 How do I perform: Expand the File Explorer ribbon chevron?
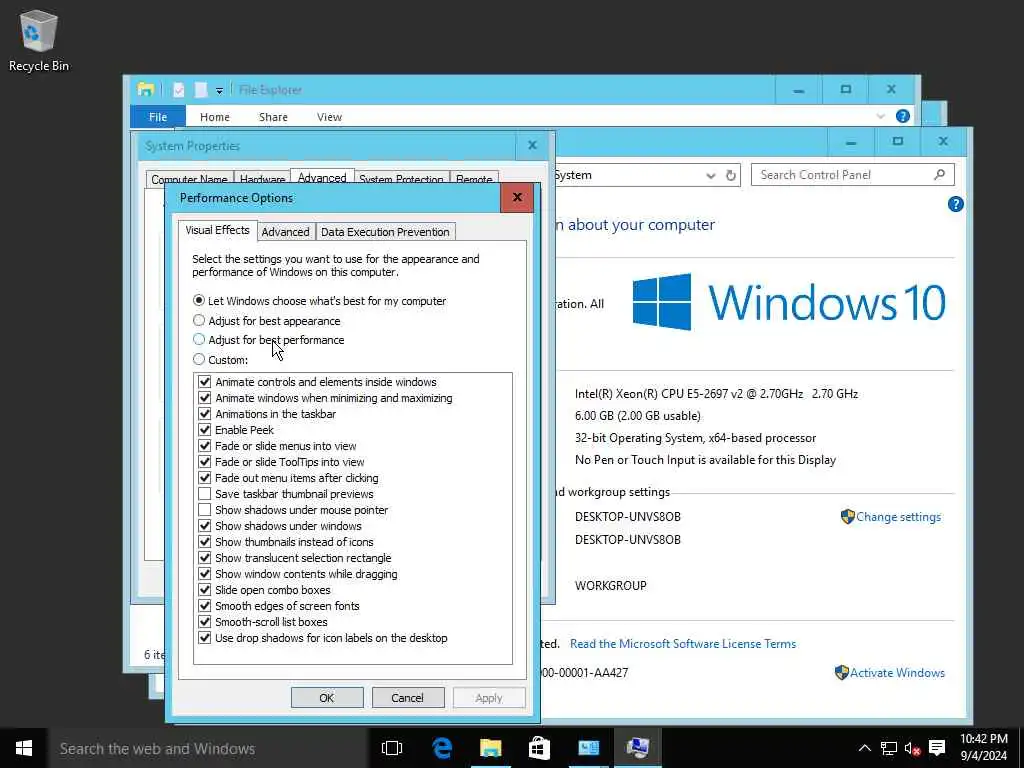pyautogui.click(x=880, y=116)
